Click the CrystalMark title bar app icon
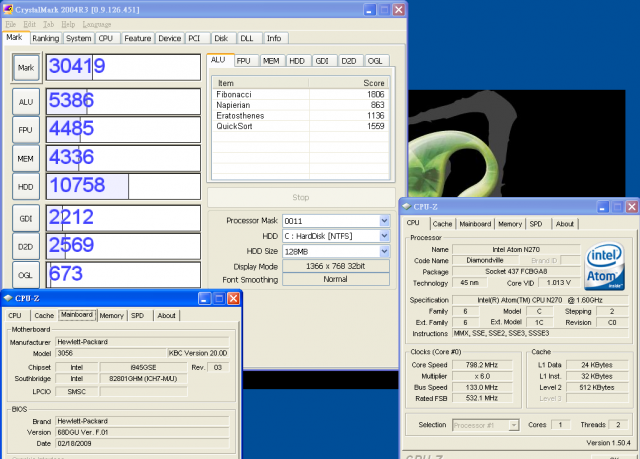Image resolution: width=640 pixels, height=459 pixels. [8, 9]
